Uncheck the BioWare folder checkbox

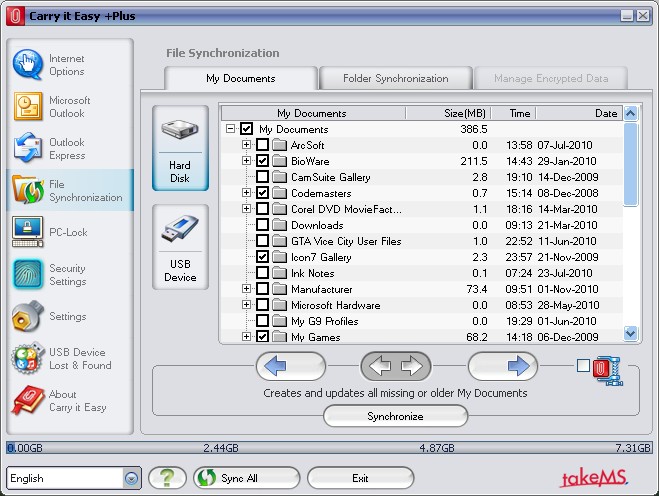[263, 161]
